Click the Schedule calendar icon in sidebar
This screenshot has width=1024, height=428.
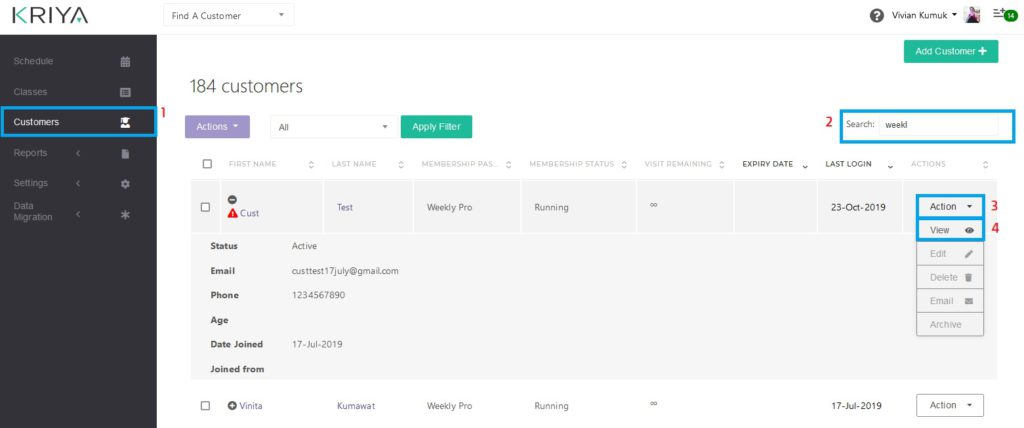click(x=125, y=62)
